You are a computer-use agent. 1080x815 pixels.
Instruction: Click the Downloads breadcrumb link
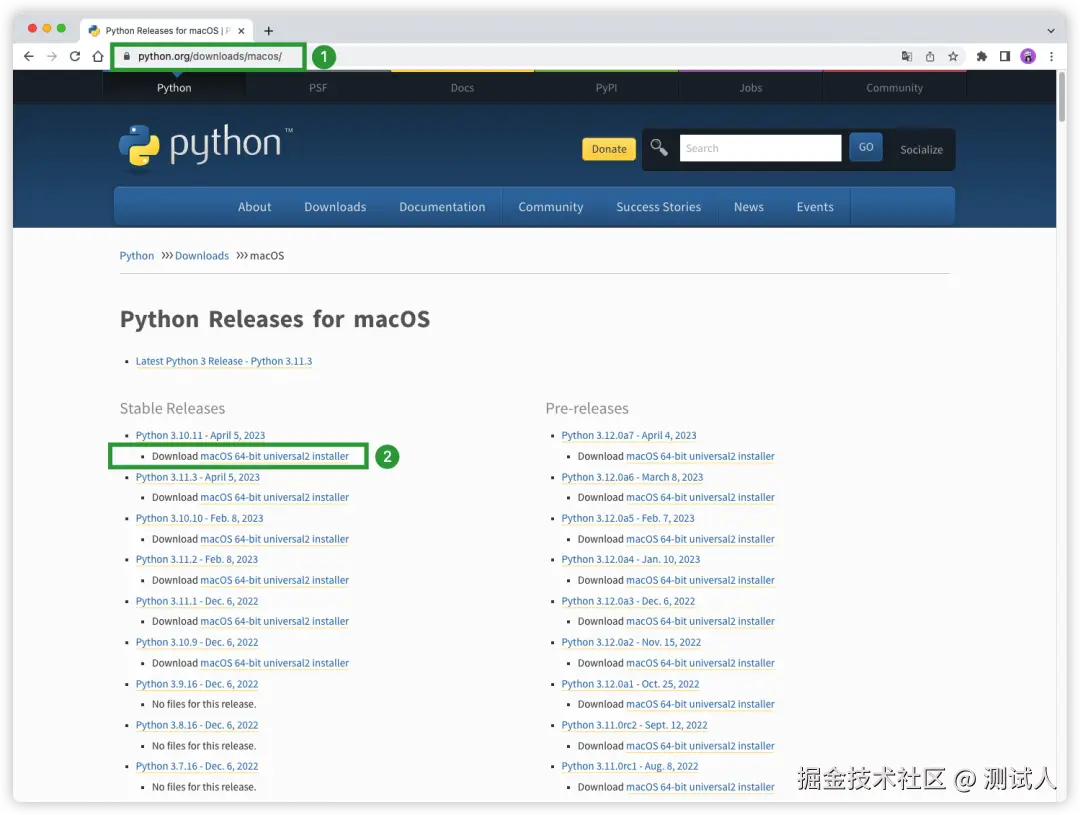tap(202, 256)
